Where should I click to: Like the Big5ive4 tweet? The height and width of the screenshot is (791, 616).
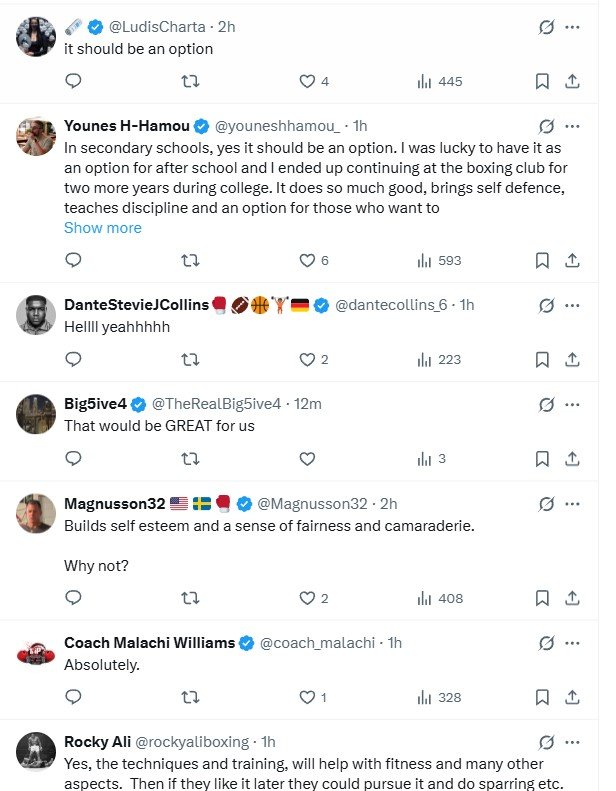pyautogui.click(x=308, y=458)
